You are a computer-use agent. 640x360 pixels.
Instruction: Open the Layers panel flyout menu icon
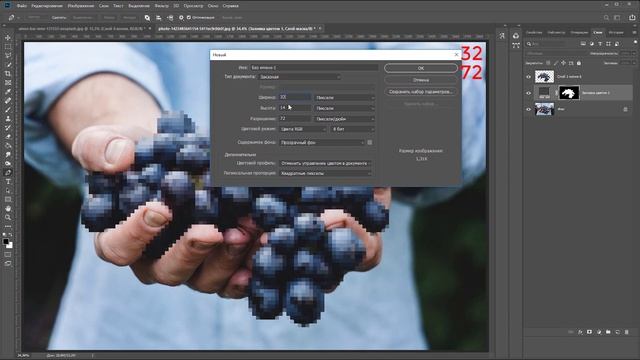635,32
